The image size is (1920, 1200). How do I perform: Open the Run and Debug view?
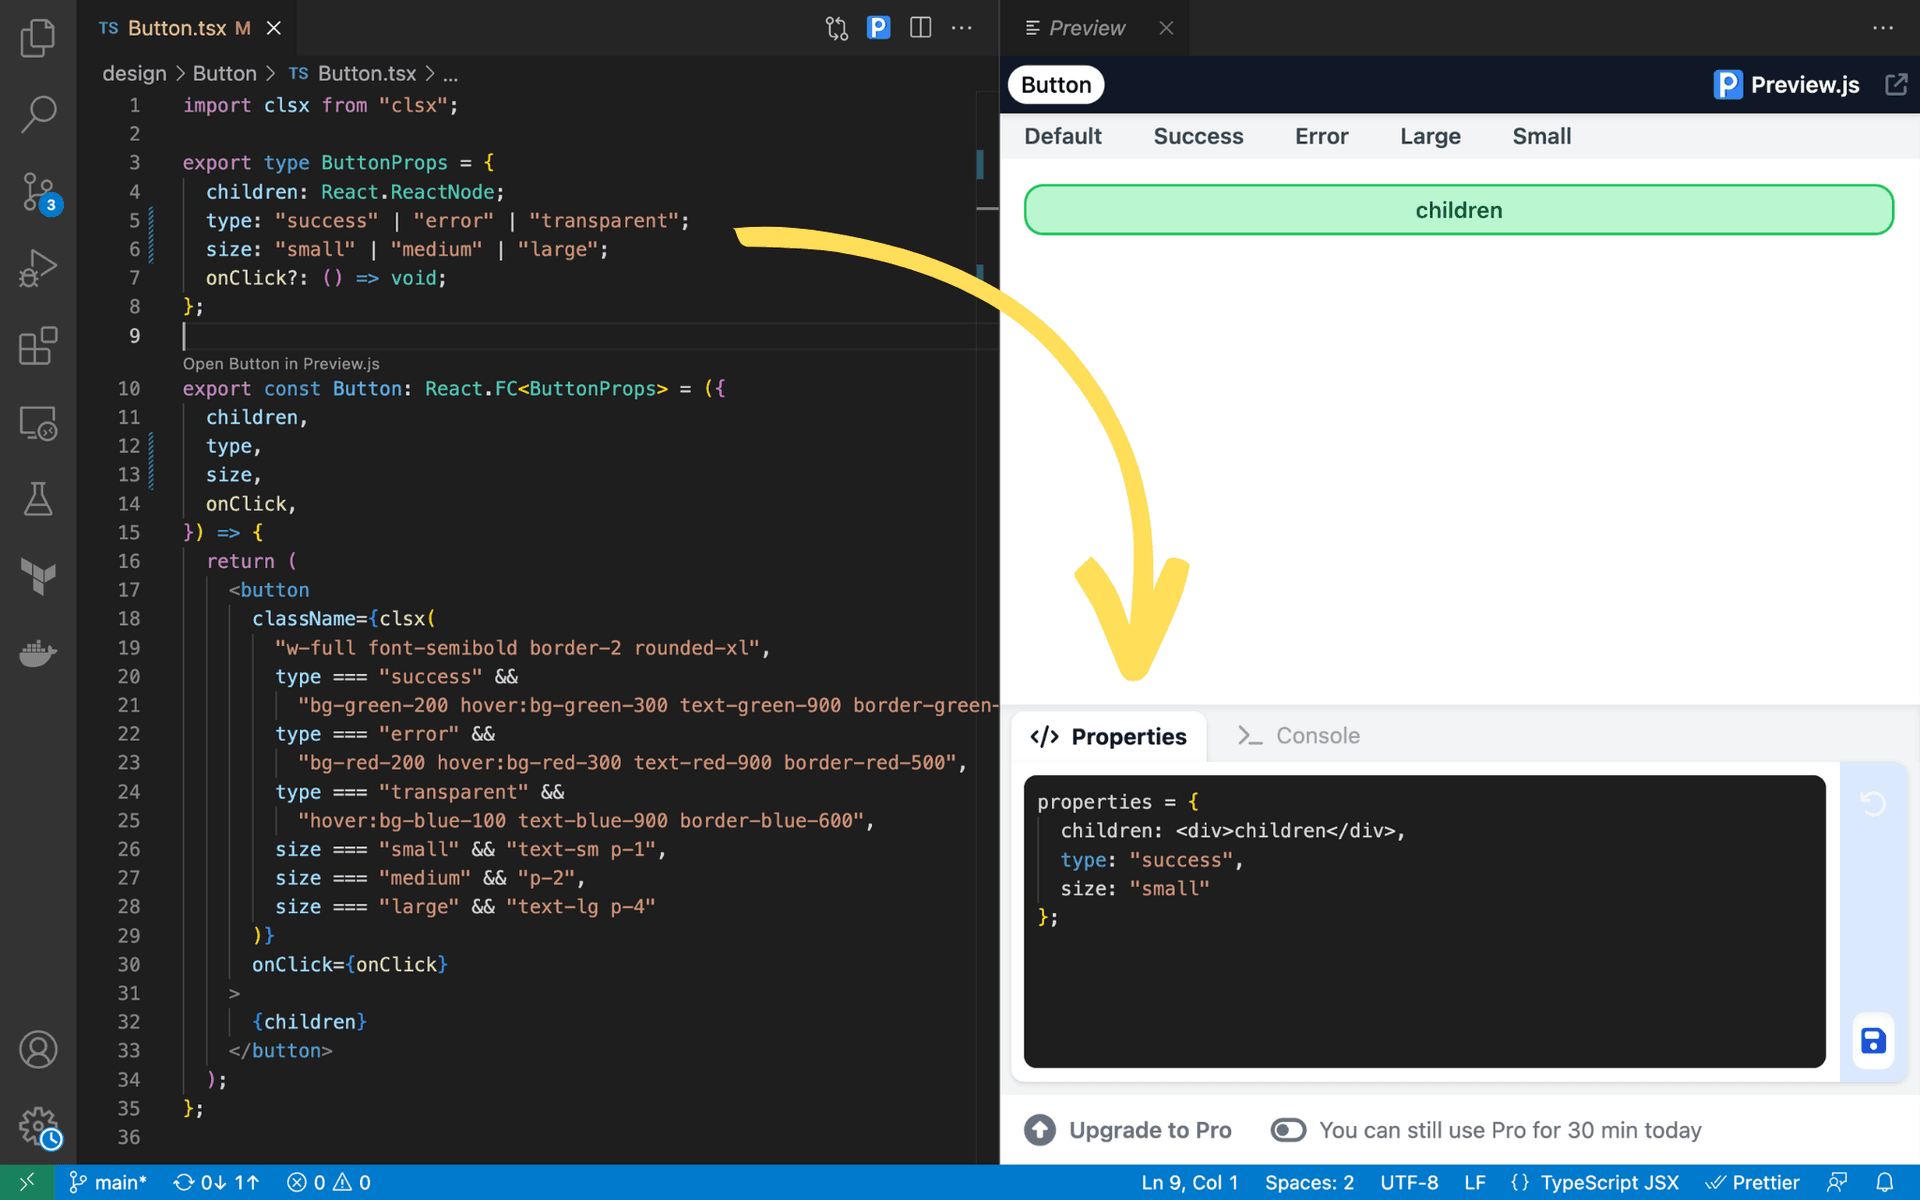tap(38, 268)
